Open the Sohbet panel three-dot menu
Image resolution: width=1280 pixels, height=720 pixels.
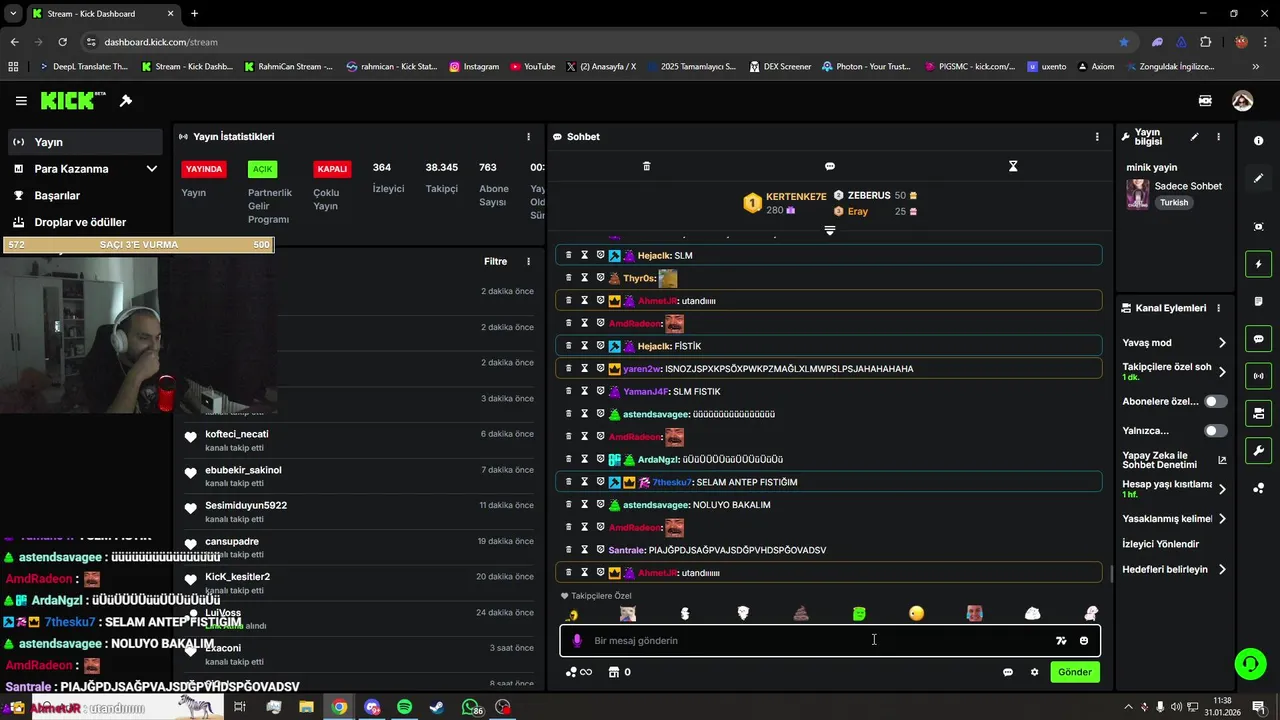coord(1097,137)
